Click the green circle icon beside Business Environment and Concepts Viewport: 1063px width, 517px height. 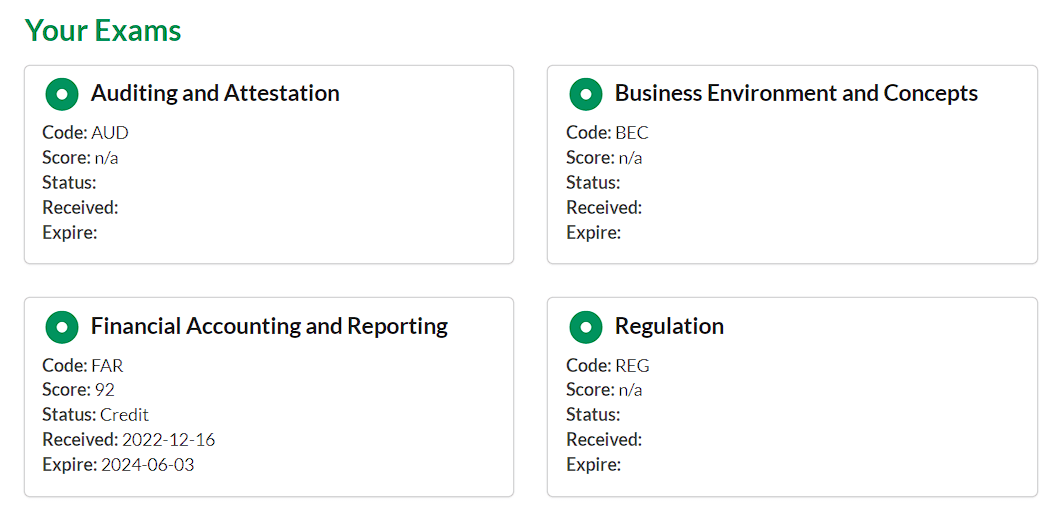coord(586,94)
